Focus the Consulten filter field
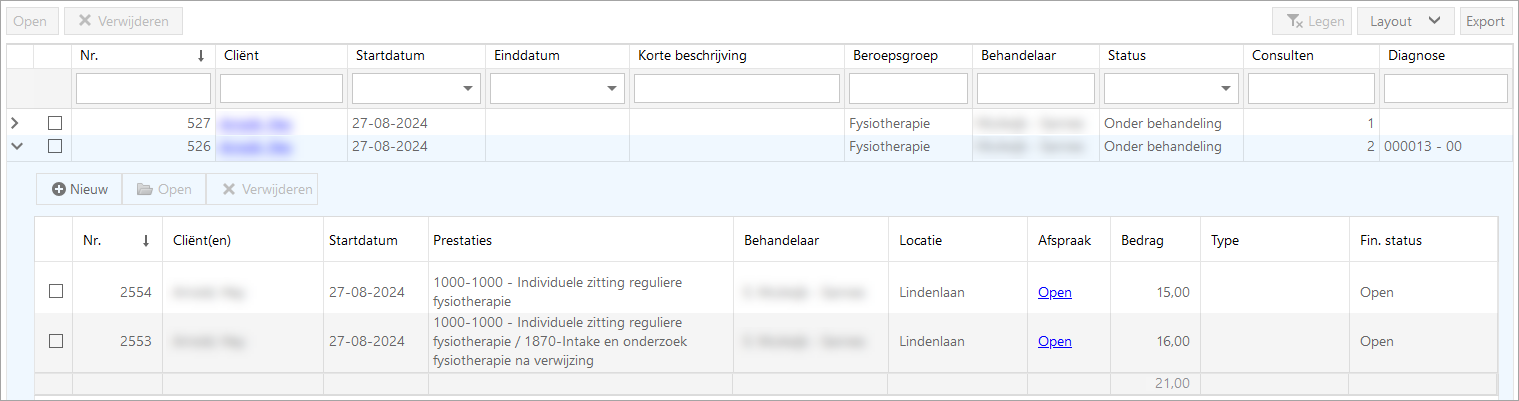The image size is (1519, 401). (x=1311, y=89)
